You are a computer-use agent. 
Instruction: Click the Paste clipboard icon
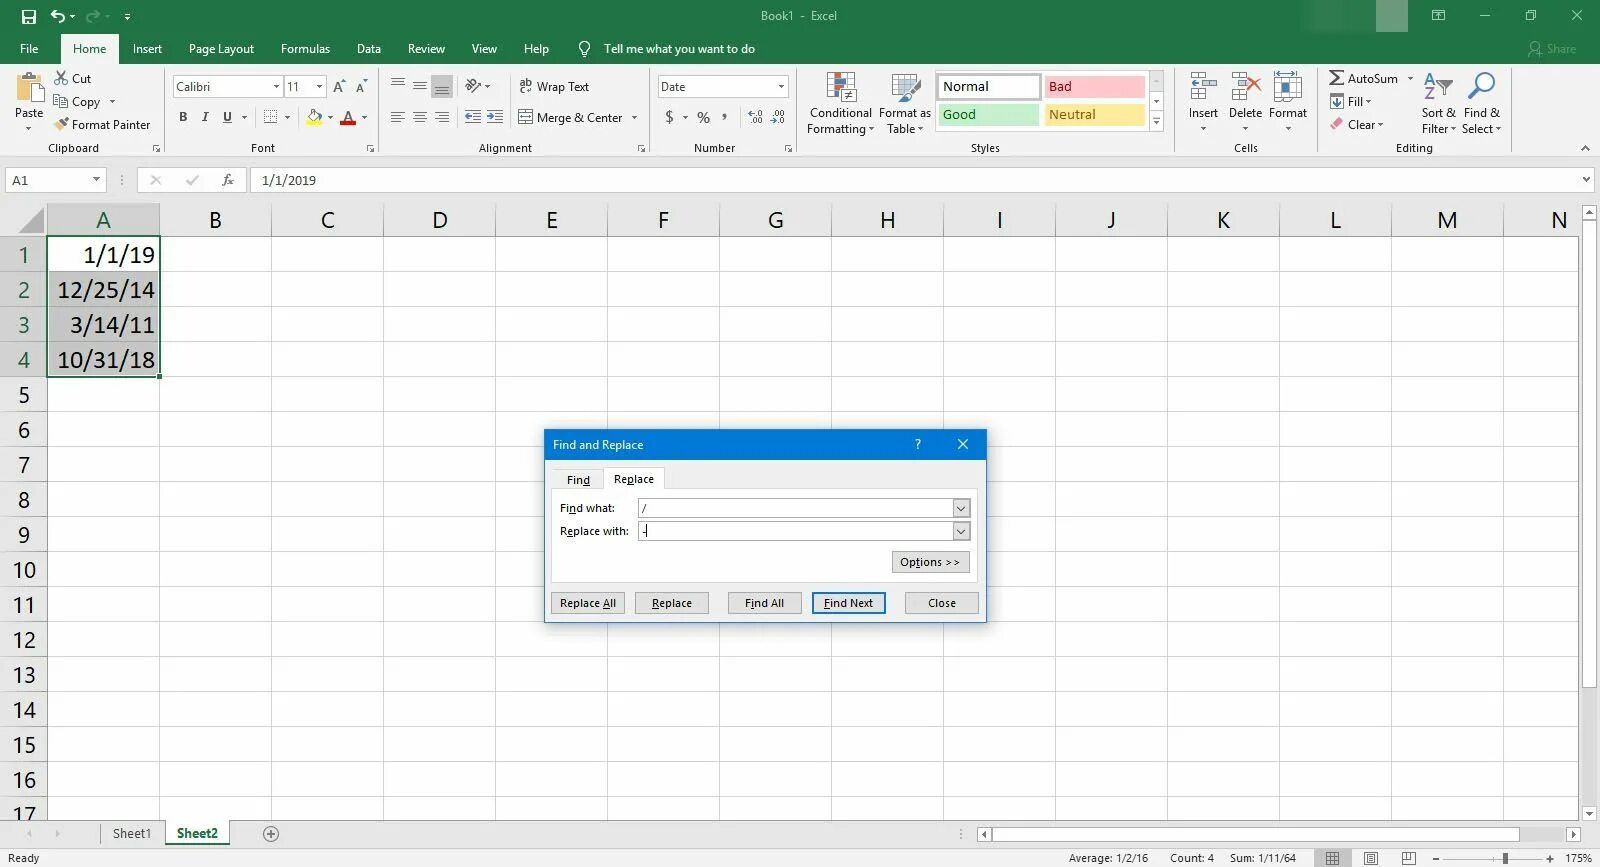tap(29, 89)
